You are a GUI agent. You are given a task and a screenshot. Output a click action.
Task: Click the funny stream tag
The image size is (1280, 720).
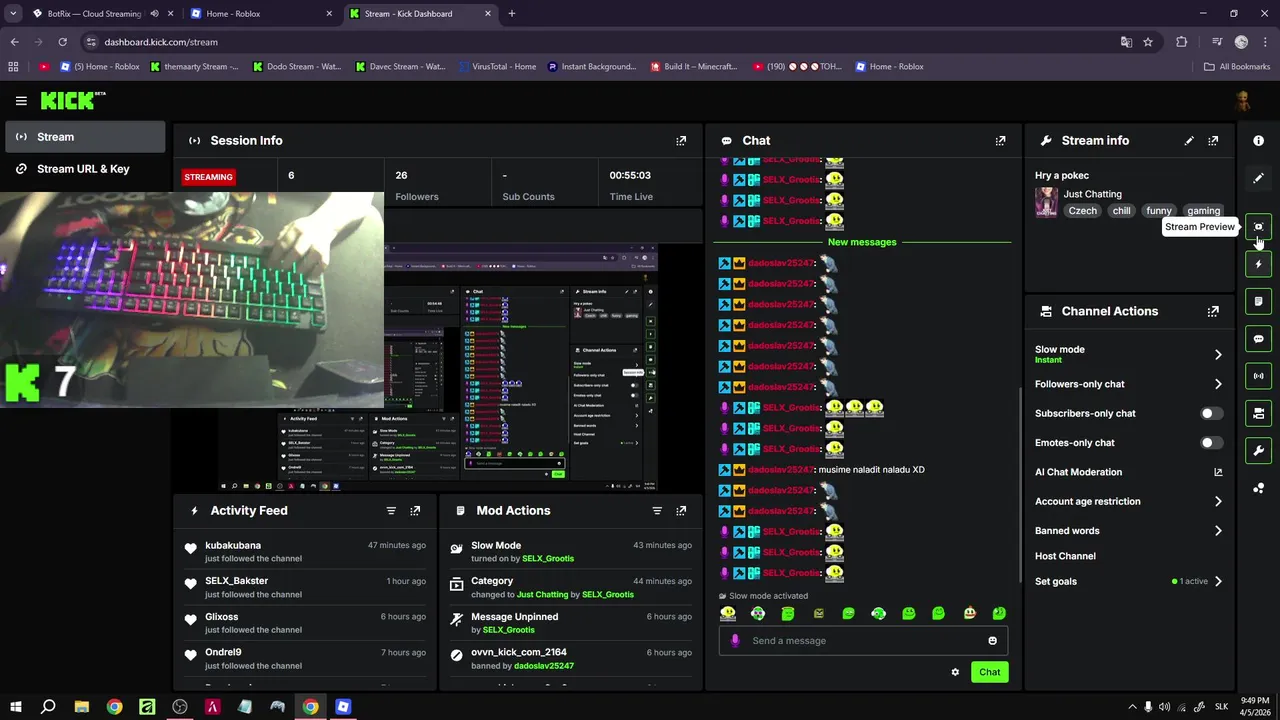coord(1158,211)
